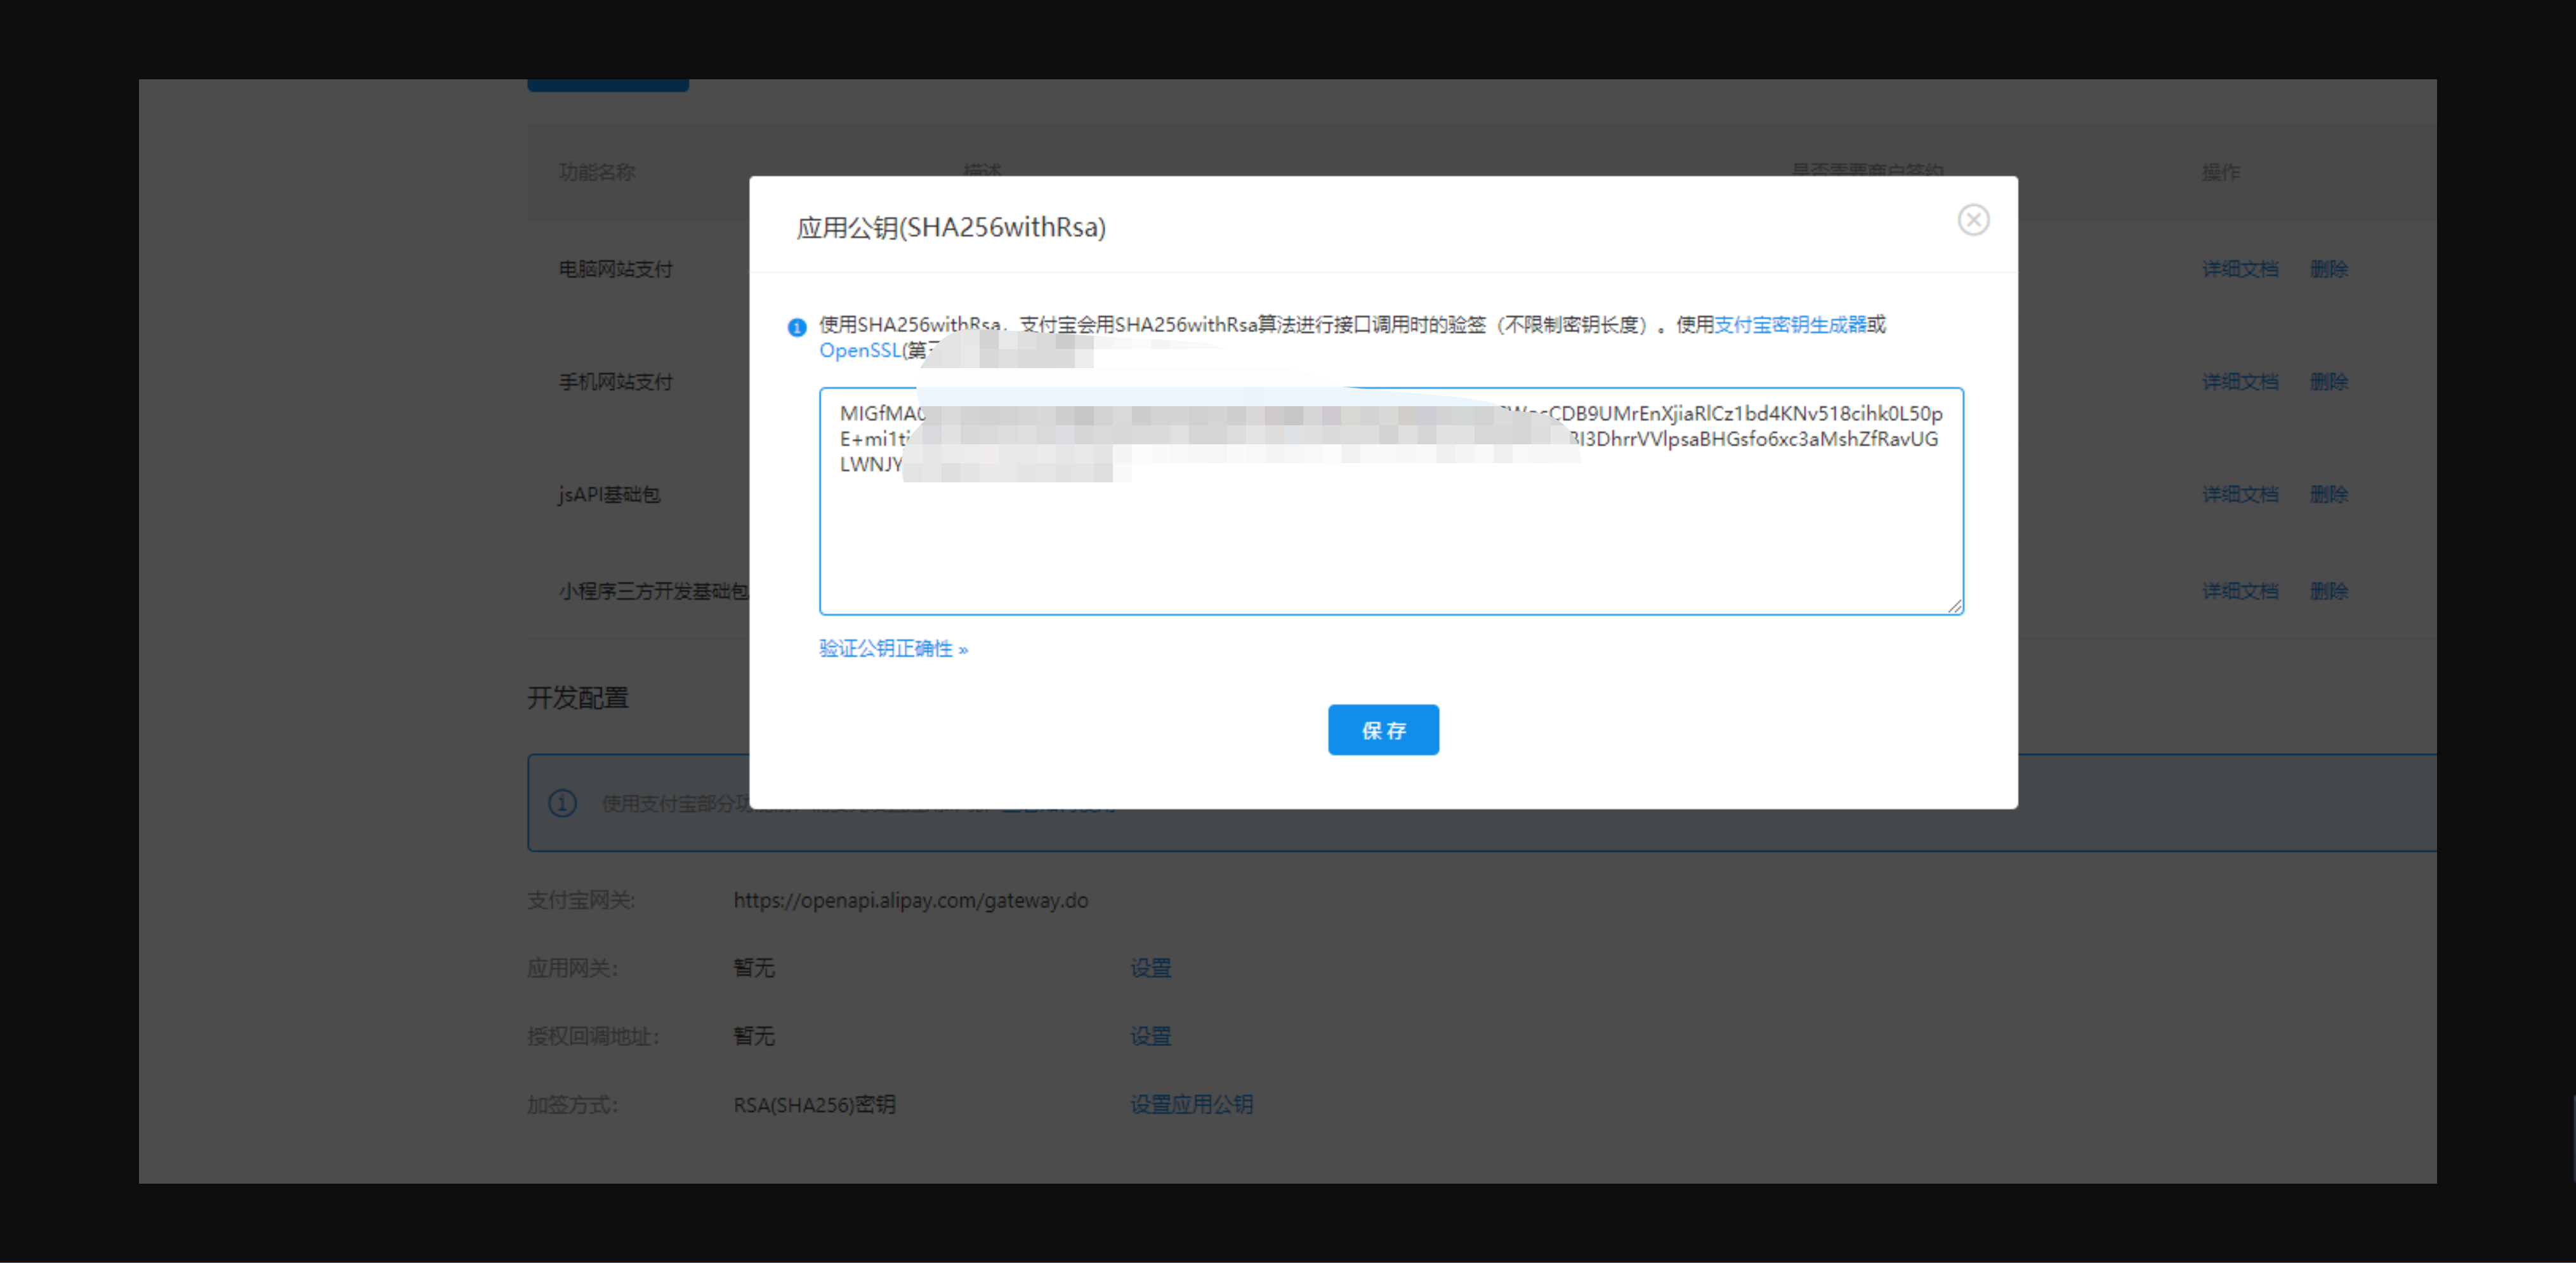Click the 保存 button
Image resolution: width=2576 pixels, height=1263 pixels.
[x=1382, y=730]
